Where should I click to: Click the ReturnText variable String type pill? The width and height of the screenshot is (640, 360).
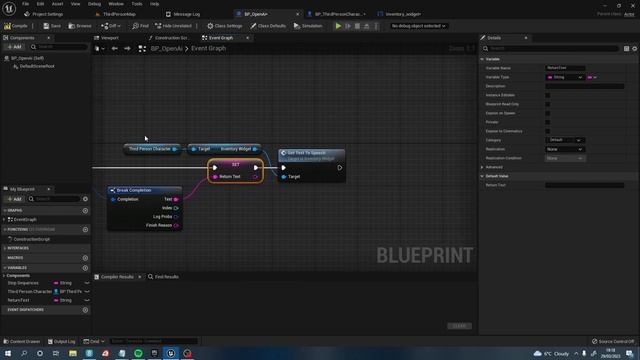click(x=62, y=300)
